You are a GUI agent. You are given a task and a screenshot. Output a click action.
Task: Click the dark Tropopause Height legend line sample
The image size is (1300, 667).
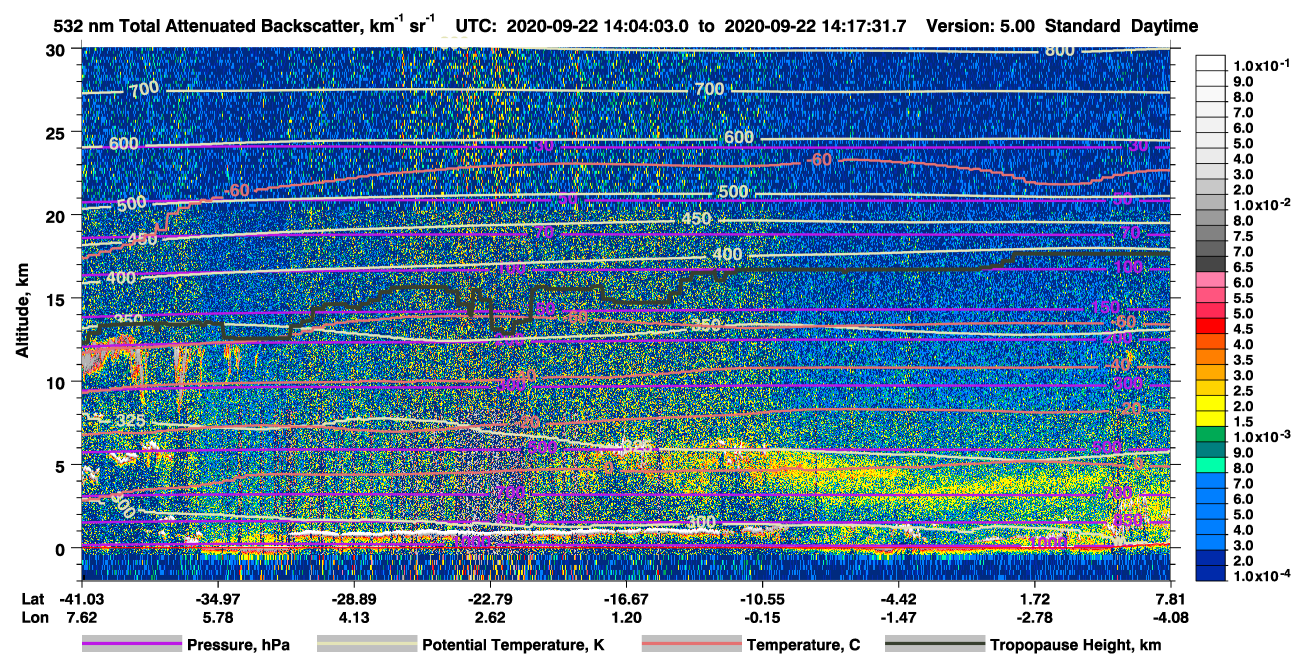(934, 645)
